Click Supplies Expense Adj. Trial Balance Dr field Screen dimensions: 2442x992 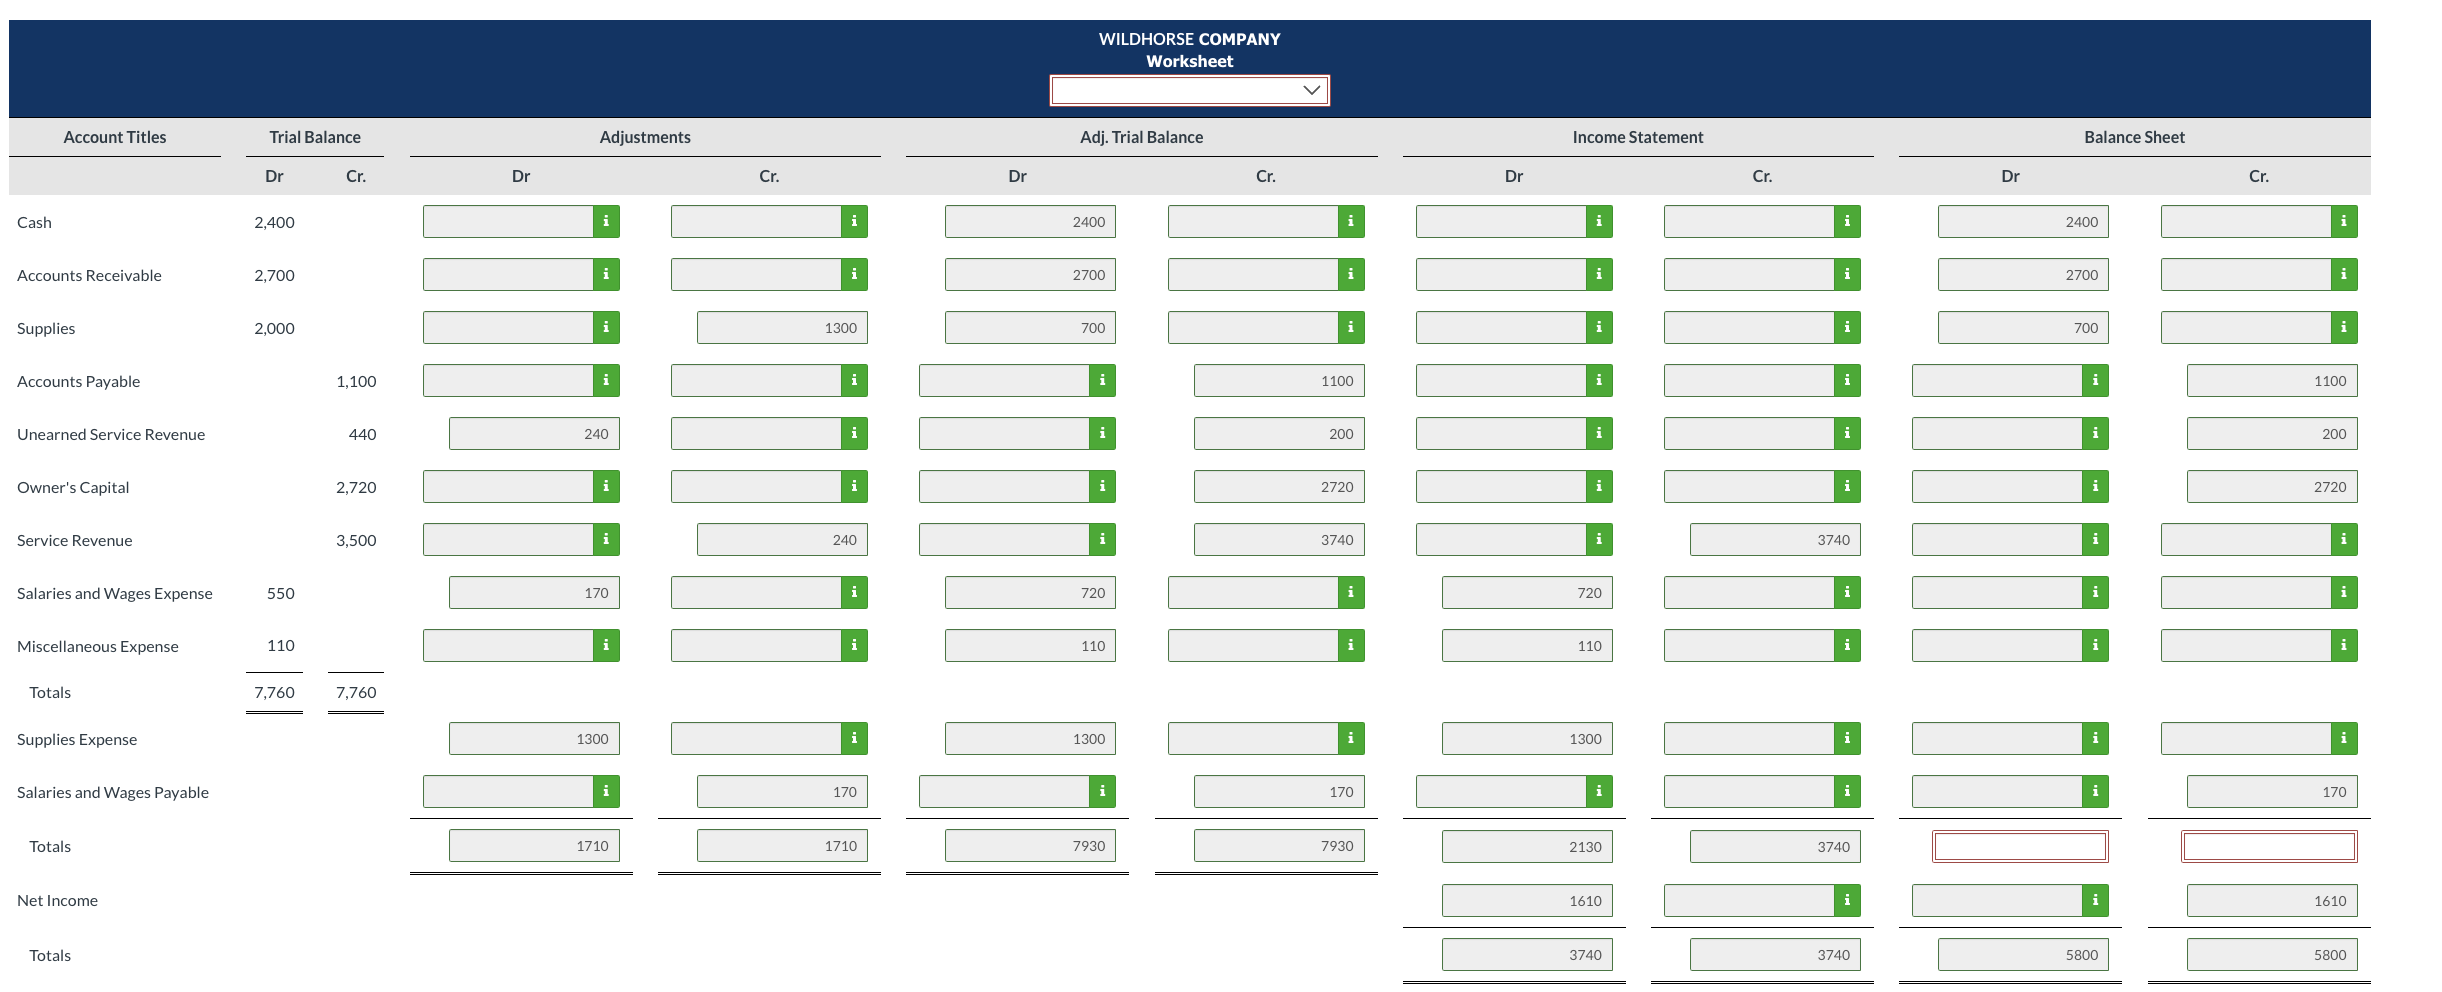pyautogui.click(x=1030, y=738)
